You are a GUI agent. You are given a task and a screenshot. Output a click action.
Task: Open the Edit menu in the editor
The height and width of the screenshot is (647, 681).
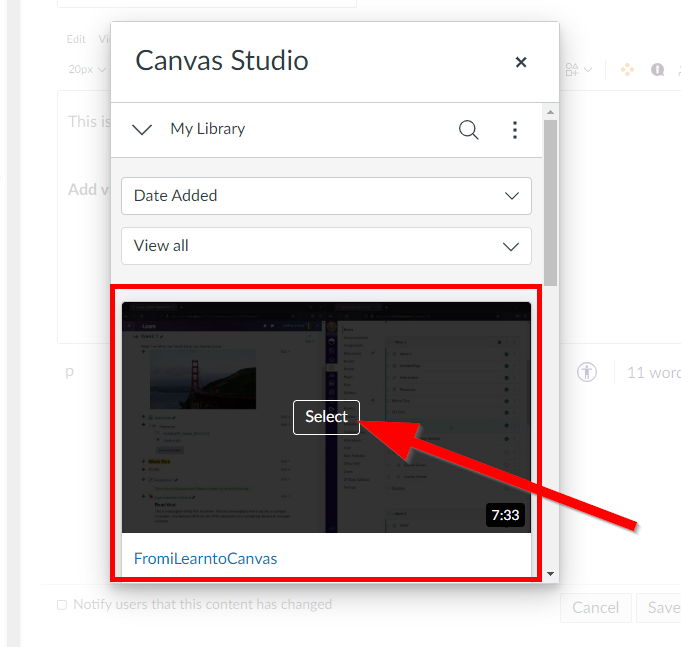pos(76,39)
